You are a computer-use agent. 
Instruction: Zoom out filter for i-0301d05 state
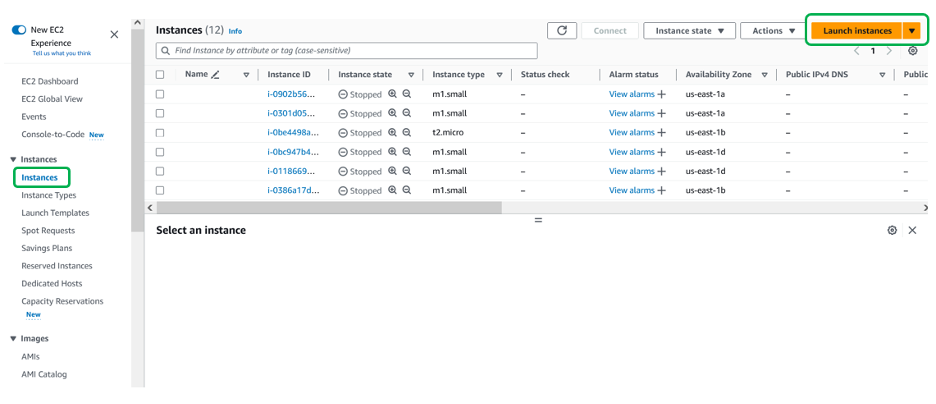coord(407,113)
